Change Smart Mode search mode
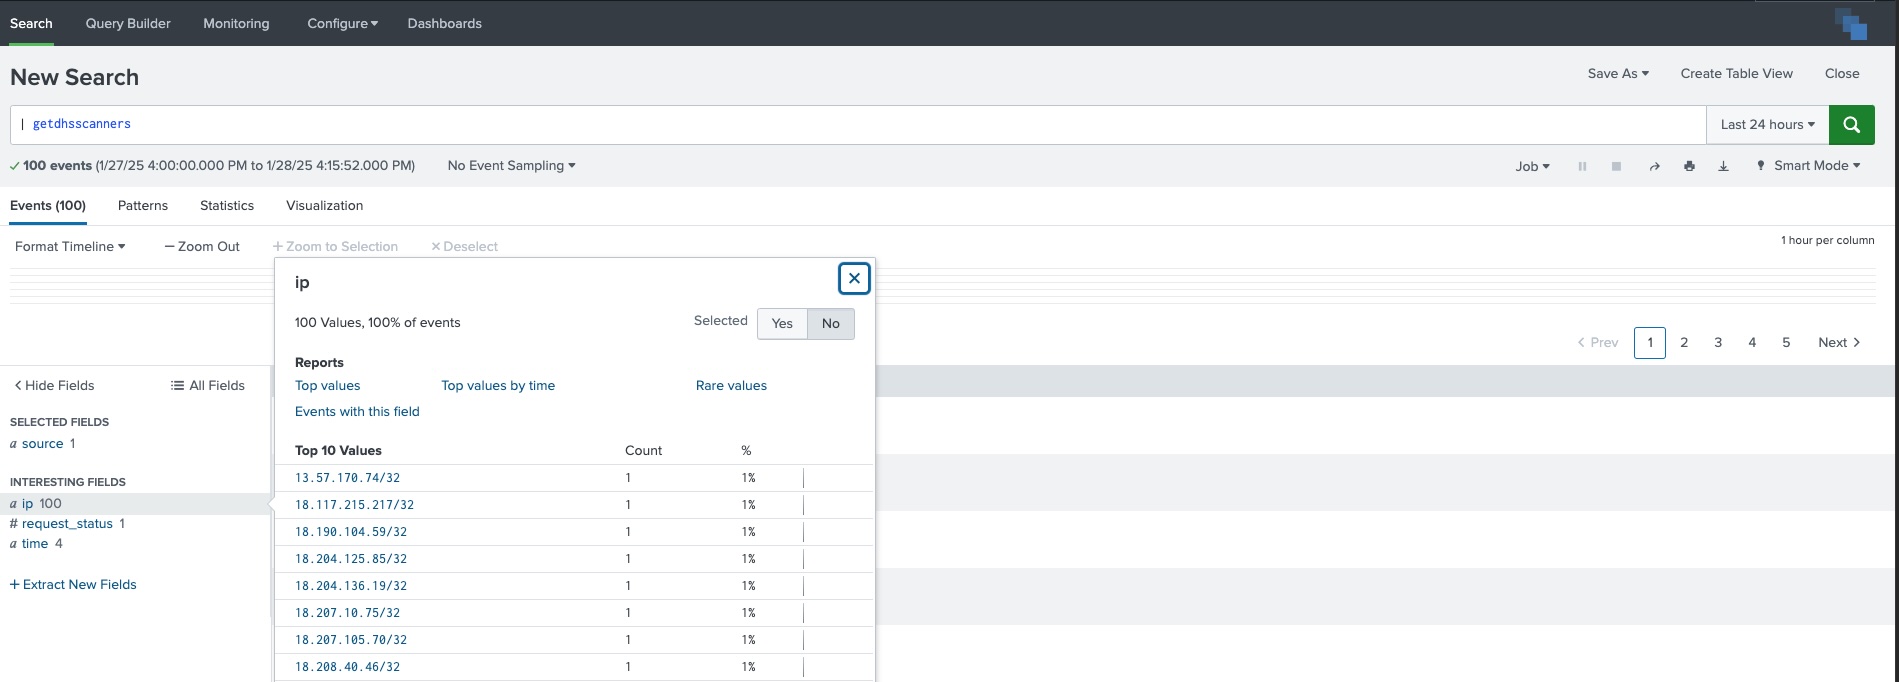The height and width of the screenshot is (682, 1899). pos(1809,166)
